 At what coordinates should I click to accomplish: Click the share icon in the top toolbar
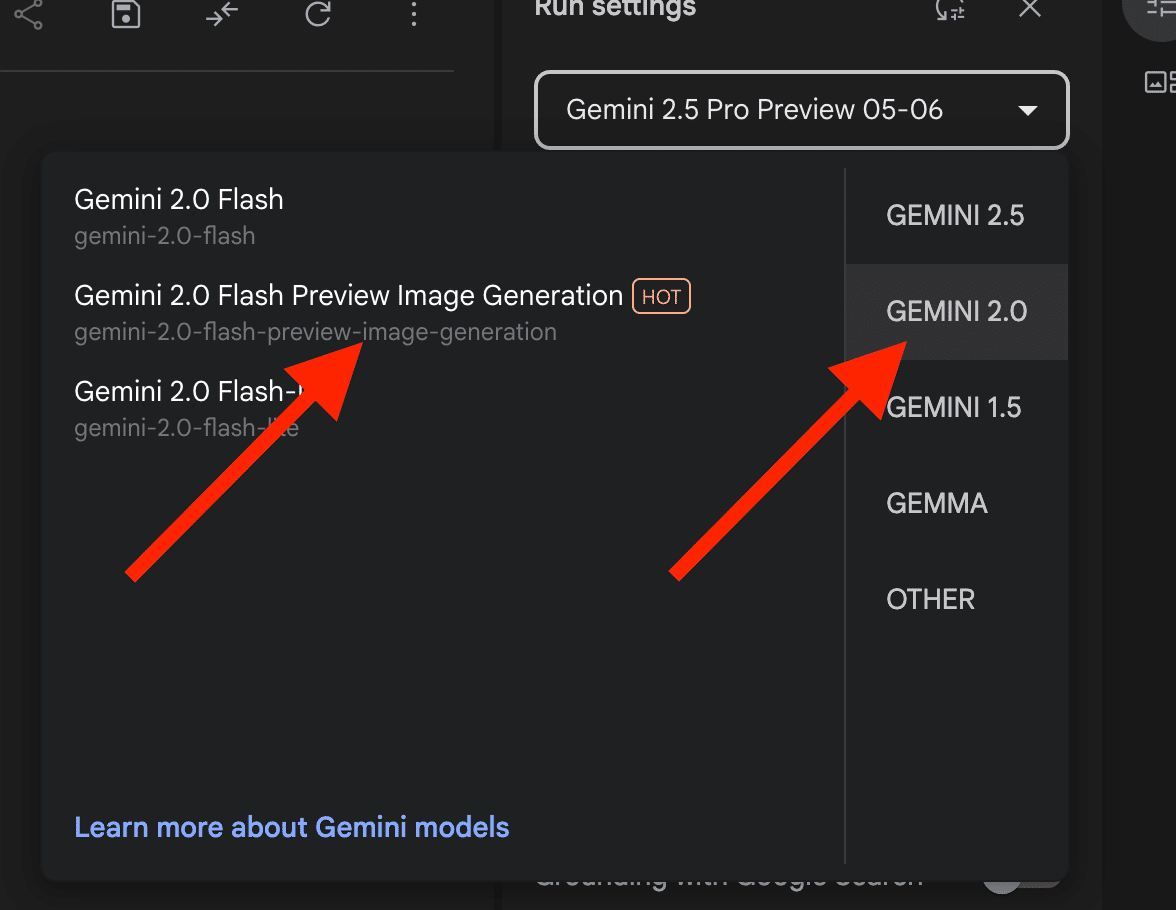(x=29, y=13)
